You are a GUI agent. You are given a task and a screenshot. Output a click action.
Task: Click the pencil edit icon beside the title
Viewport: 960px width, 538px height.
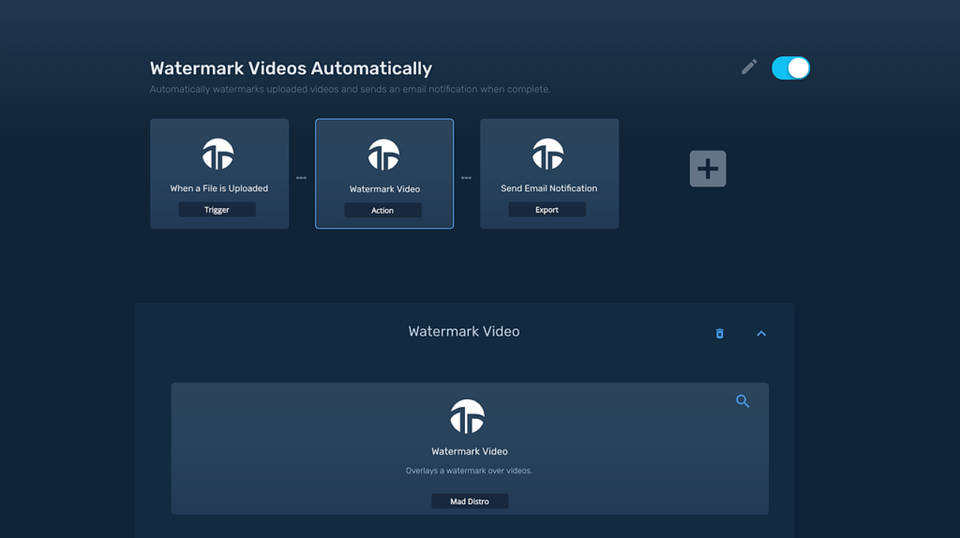[x=749, y=67]
